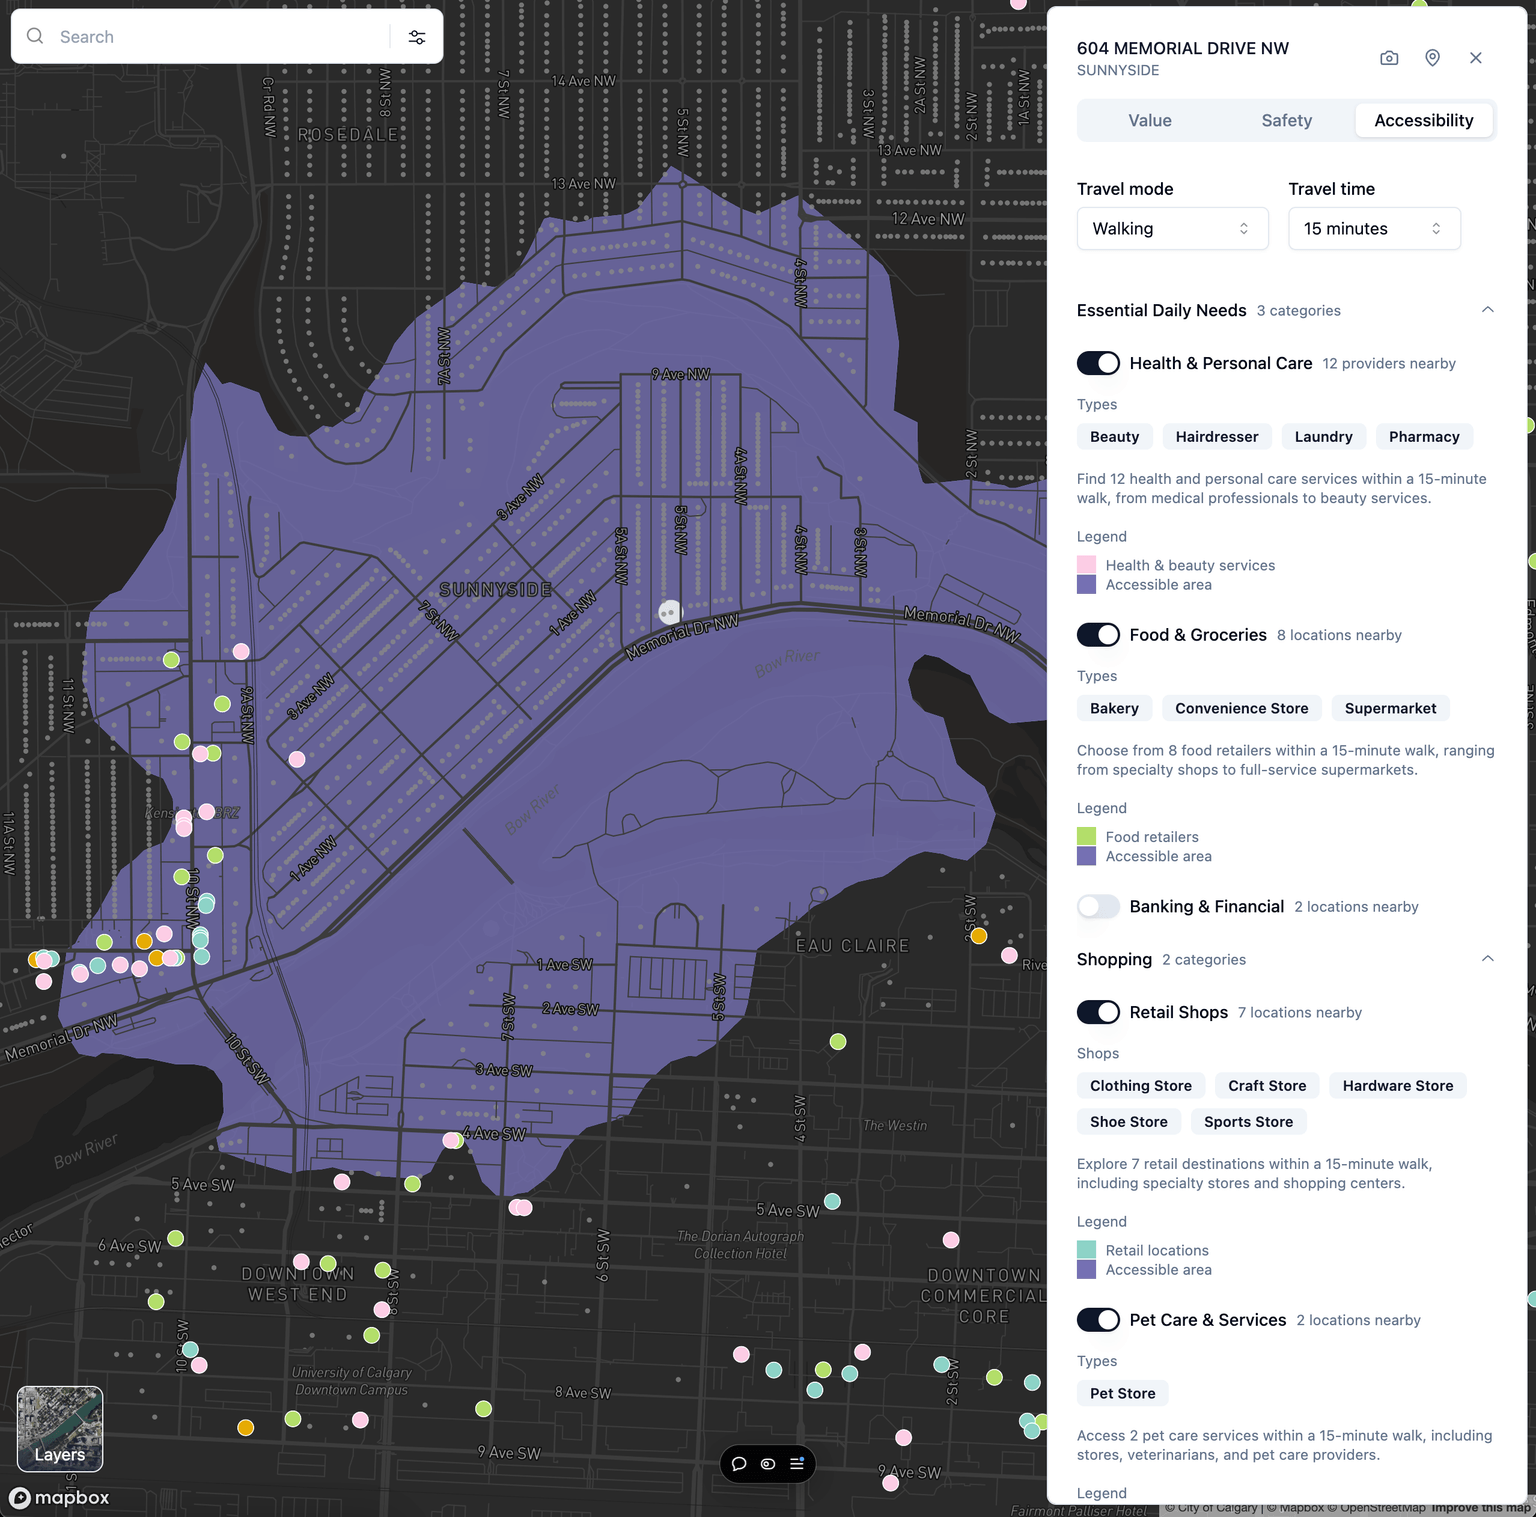Click the location pin icon in panel header

click(x=1432, y=58)
